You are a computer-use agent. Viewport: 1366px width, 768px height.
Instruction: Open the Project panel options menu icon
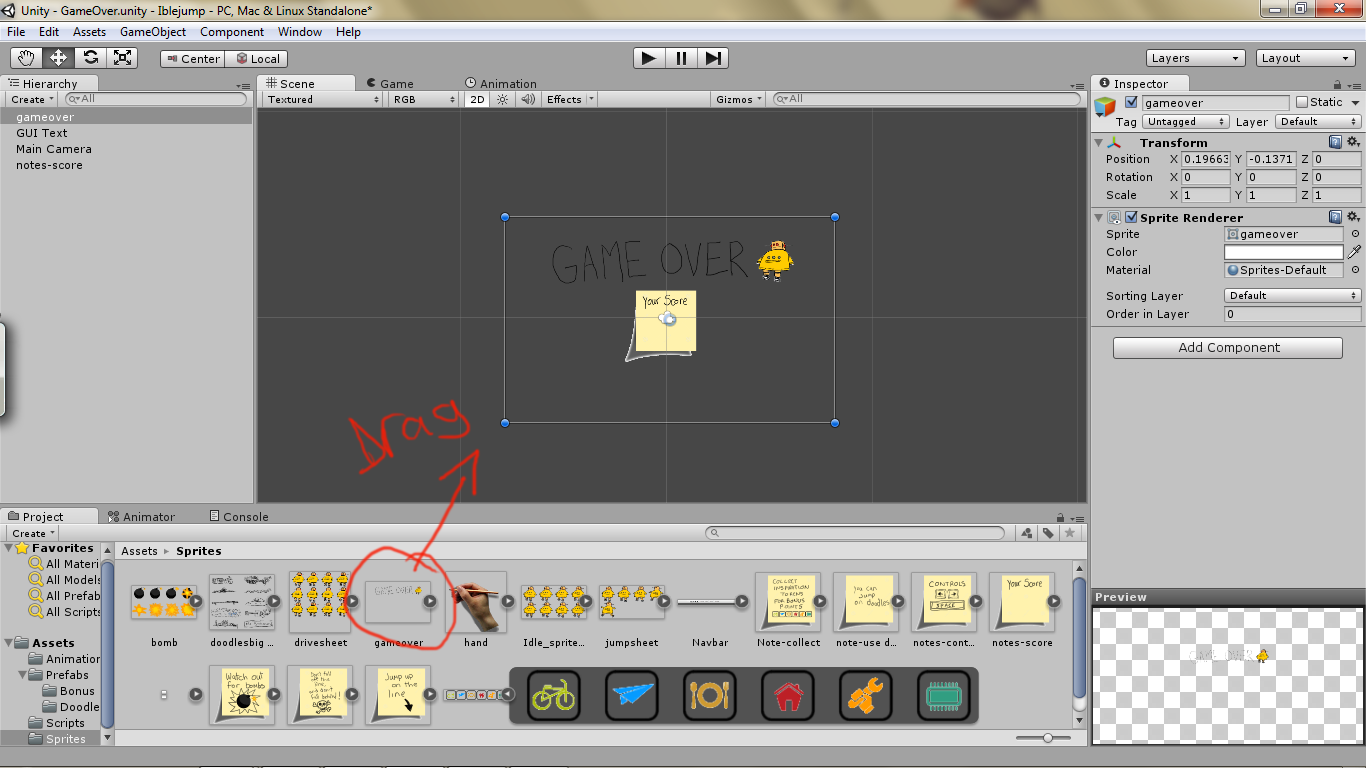click(x=1078, y=519)
